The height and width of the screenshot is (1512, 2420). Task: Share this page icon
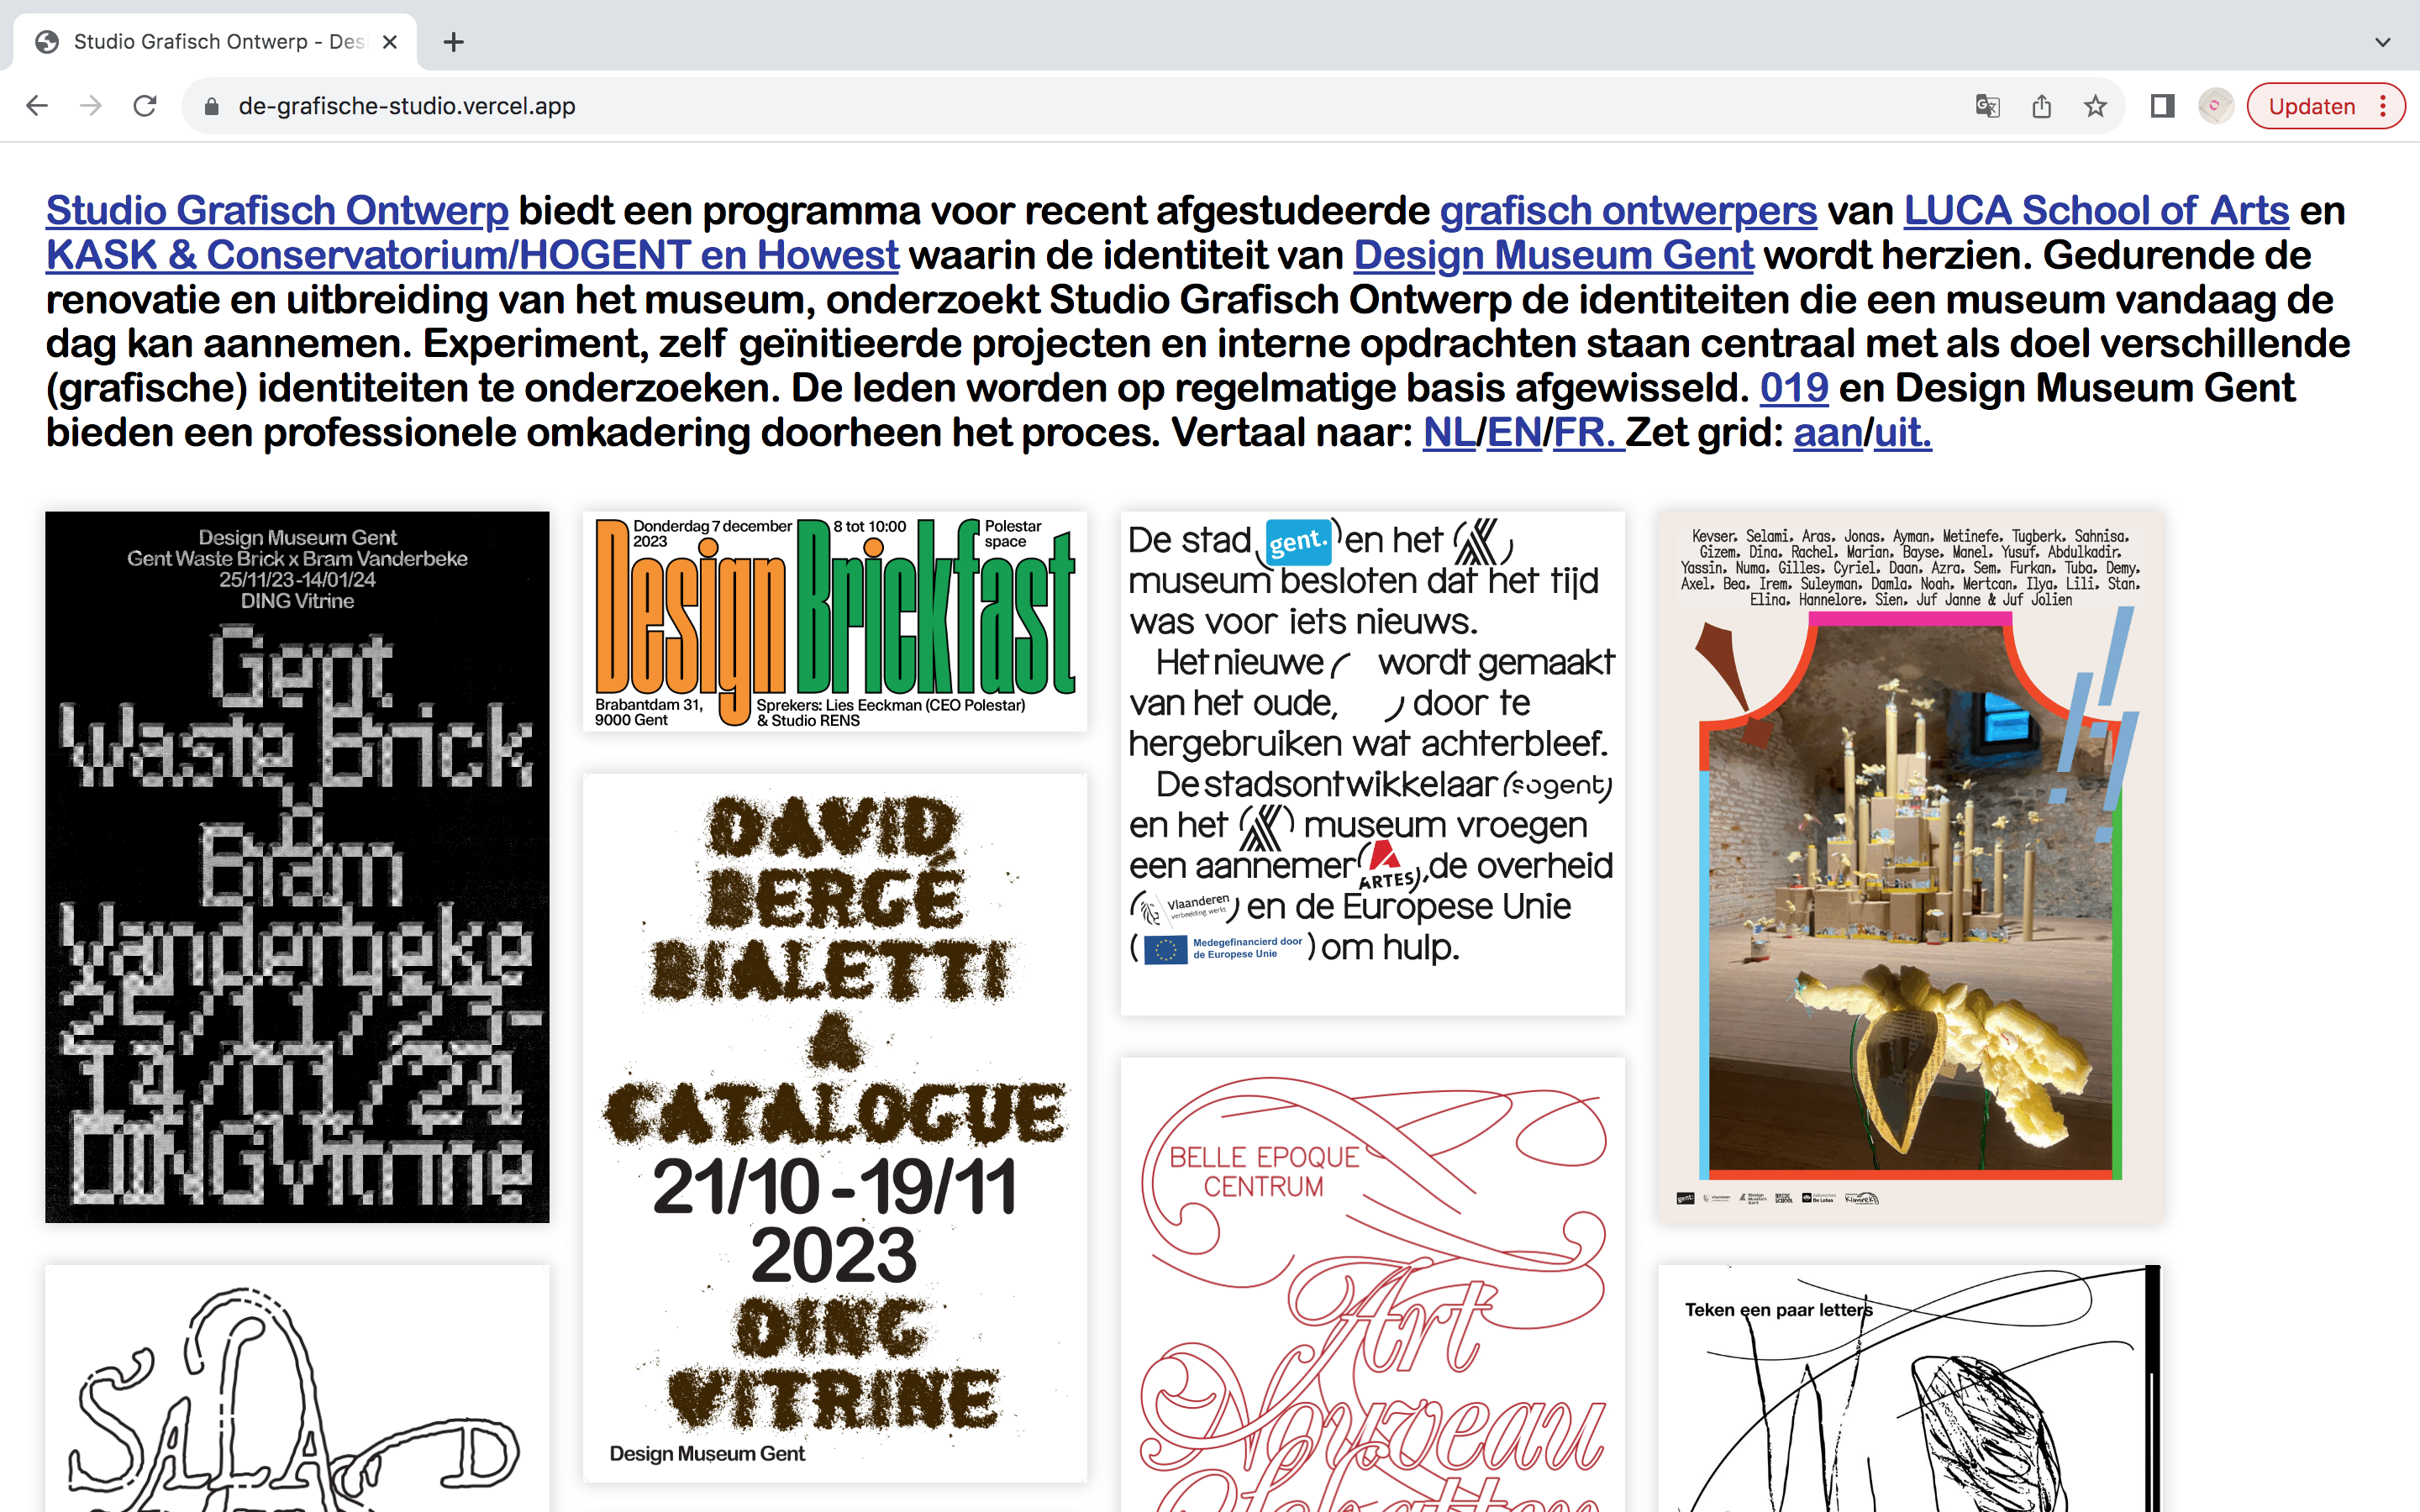tap(2041, 106)
